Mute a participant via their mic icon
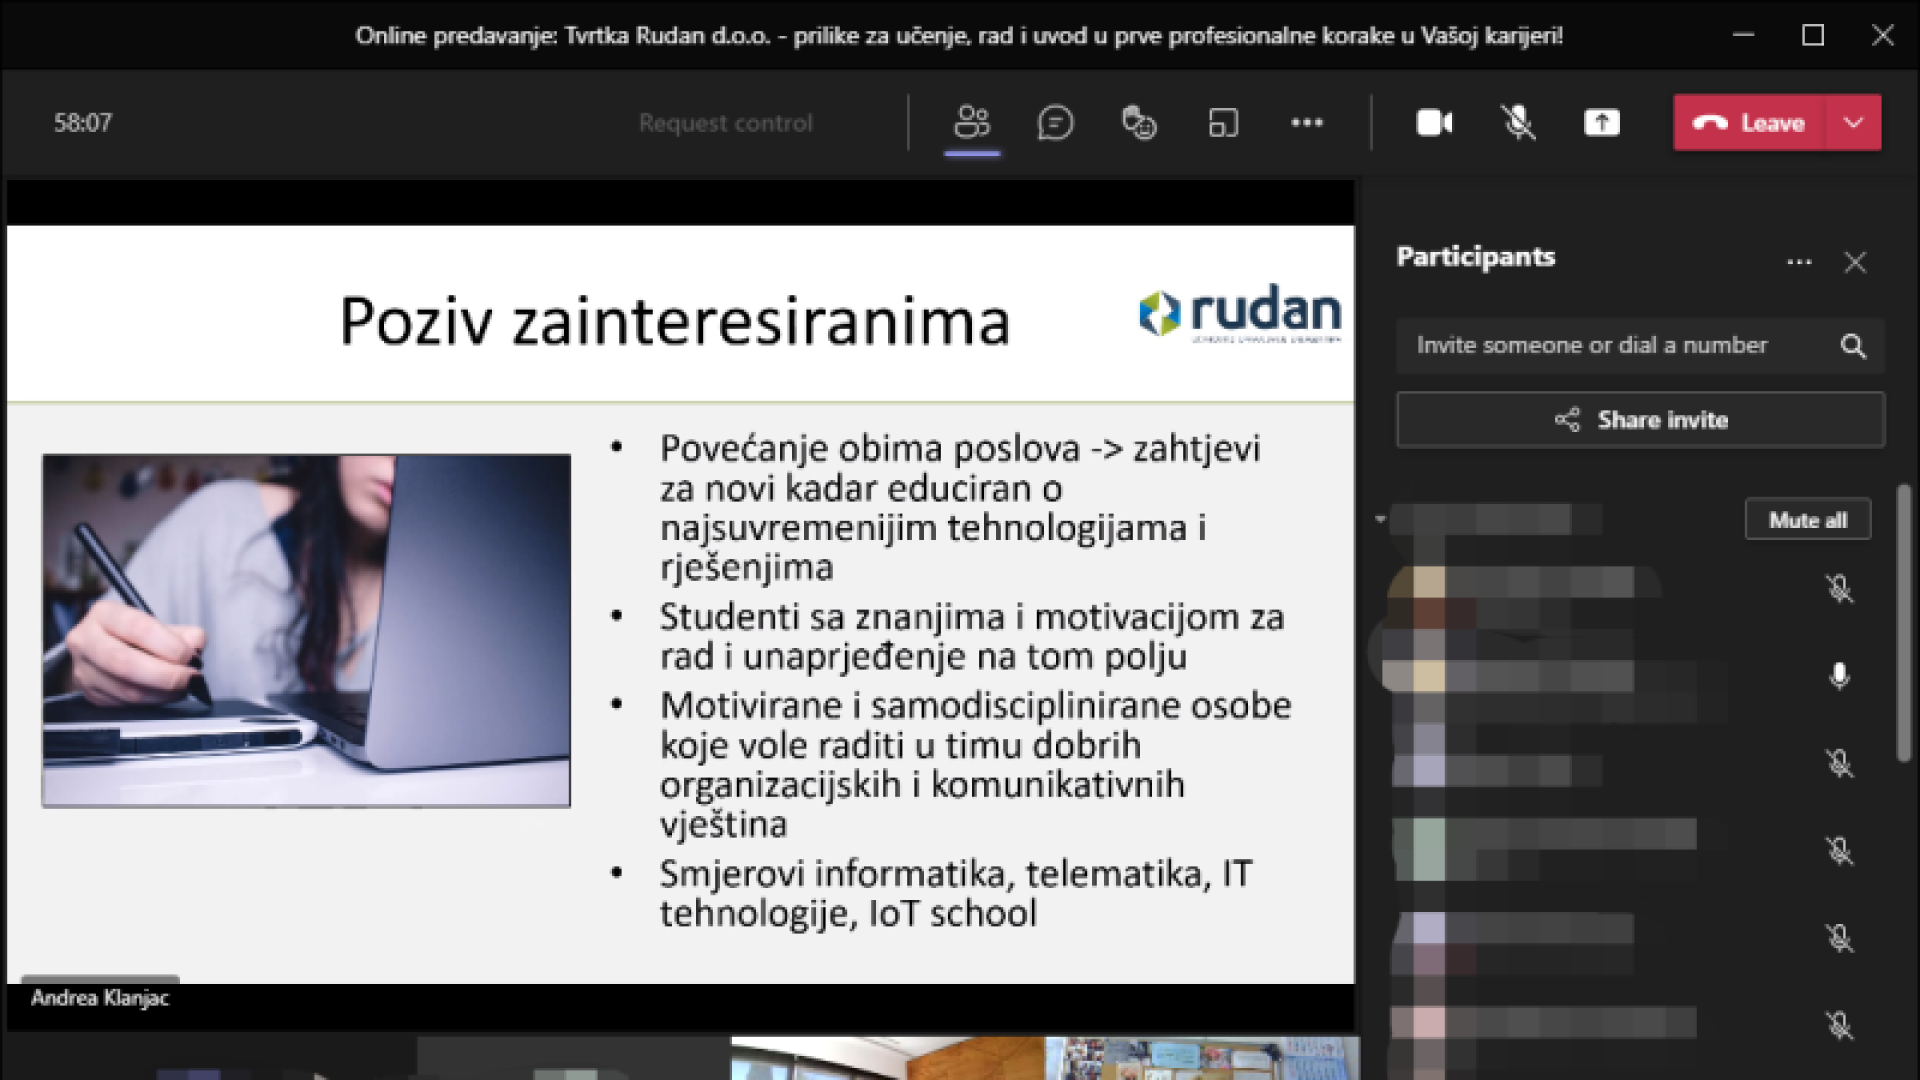Viewport: 1920px width, 1080px height. [1841, 589]
